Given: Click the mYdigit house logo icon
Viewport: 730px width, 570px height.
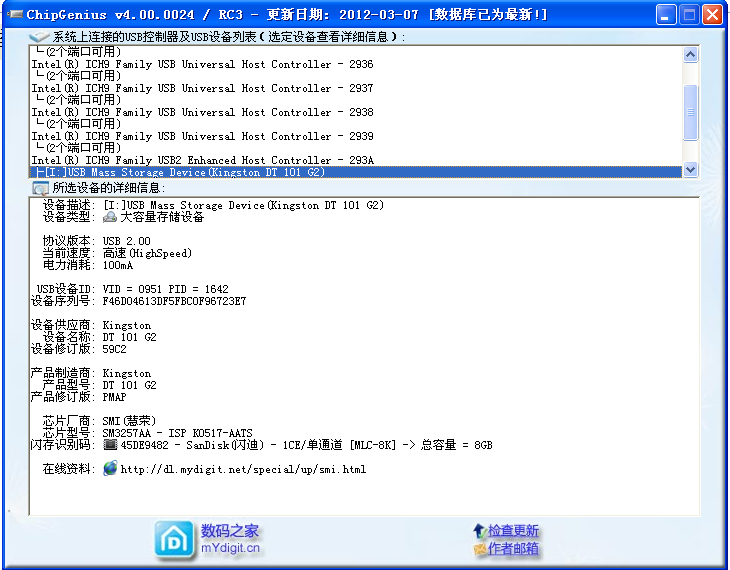Looking at the screenshot, I should 174,539.
